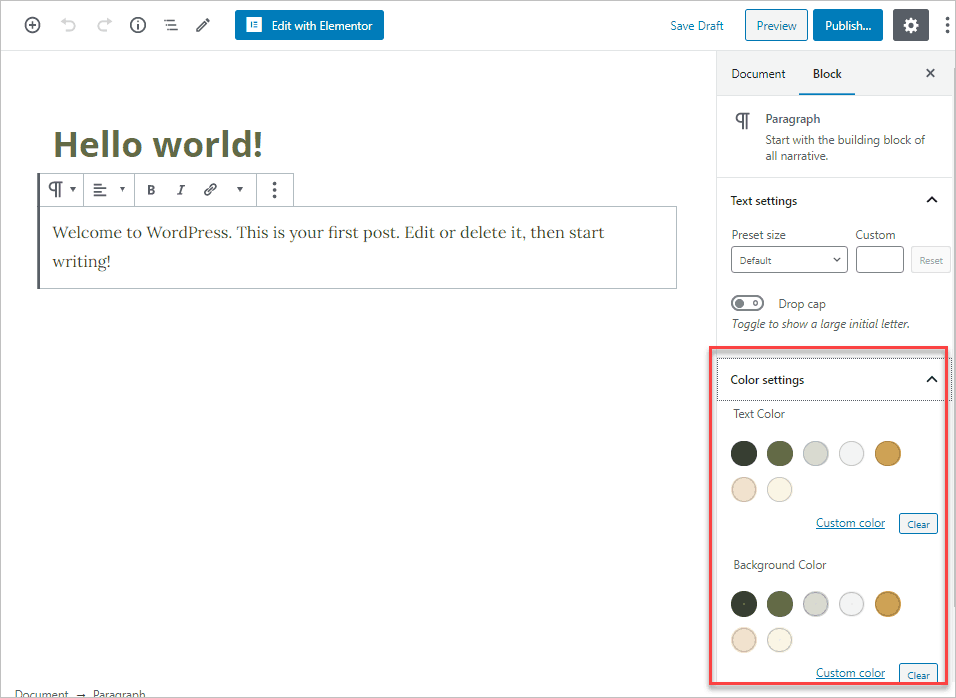Screen dimensions: 956x698
Task: Toggle the Drop cap switch
Action: coord(747,303)
